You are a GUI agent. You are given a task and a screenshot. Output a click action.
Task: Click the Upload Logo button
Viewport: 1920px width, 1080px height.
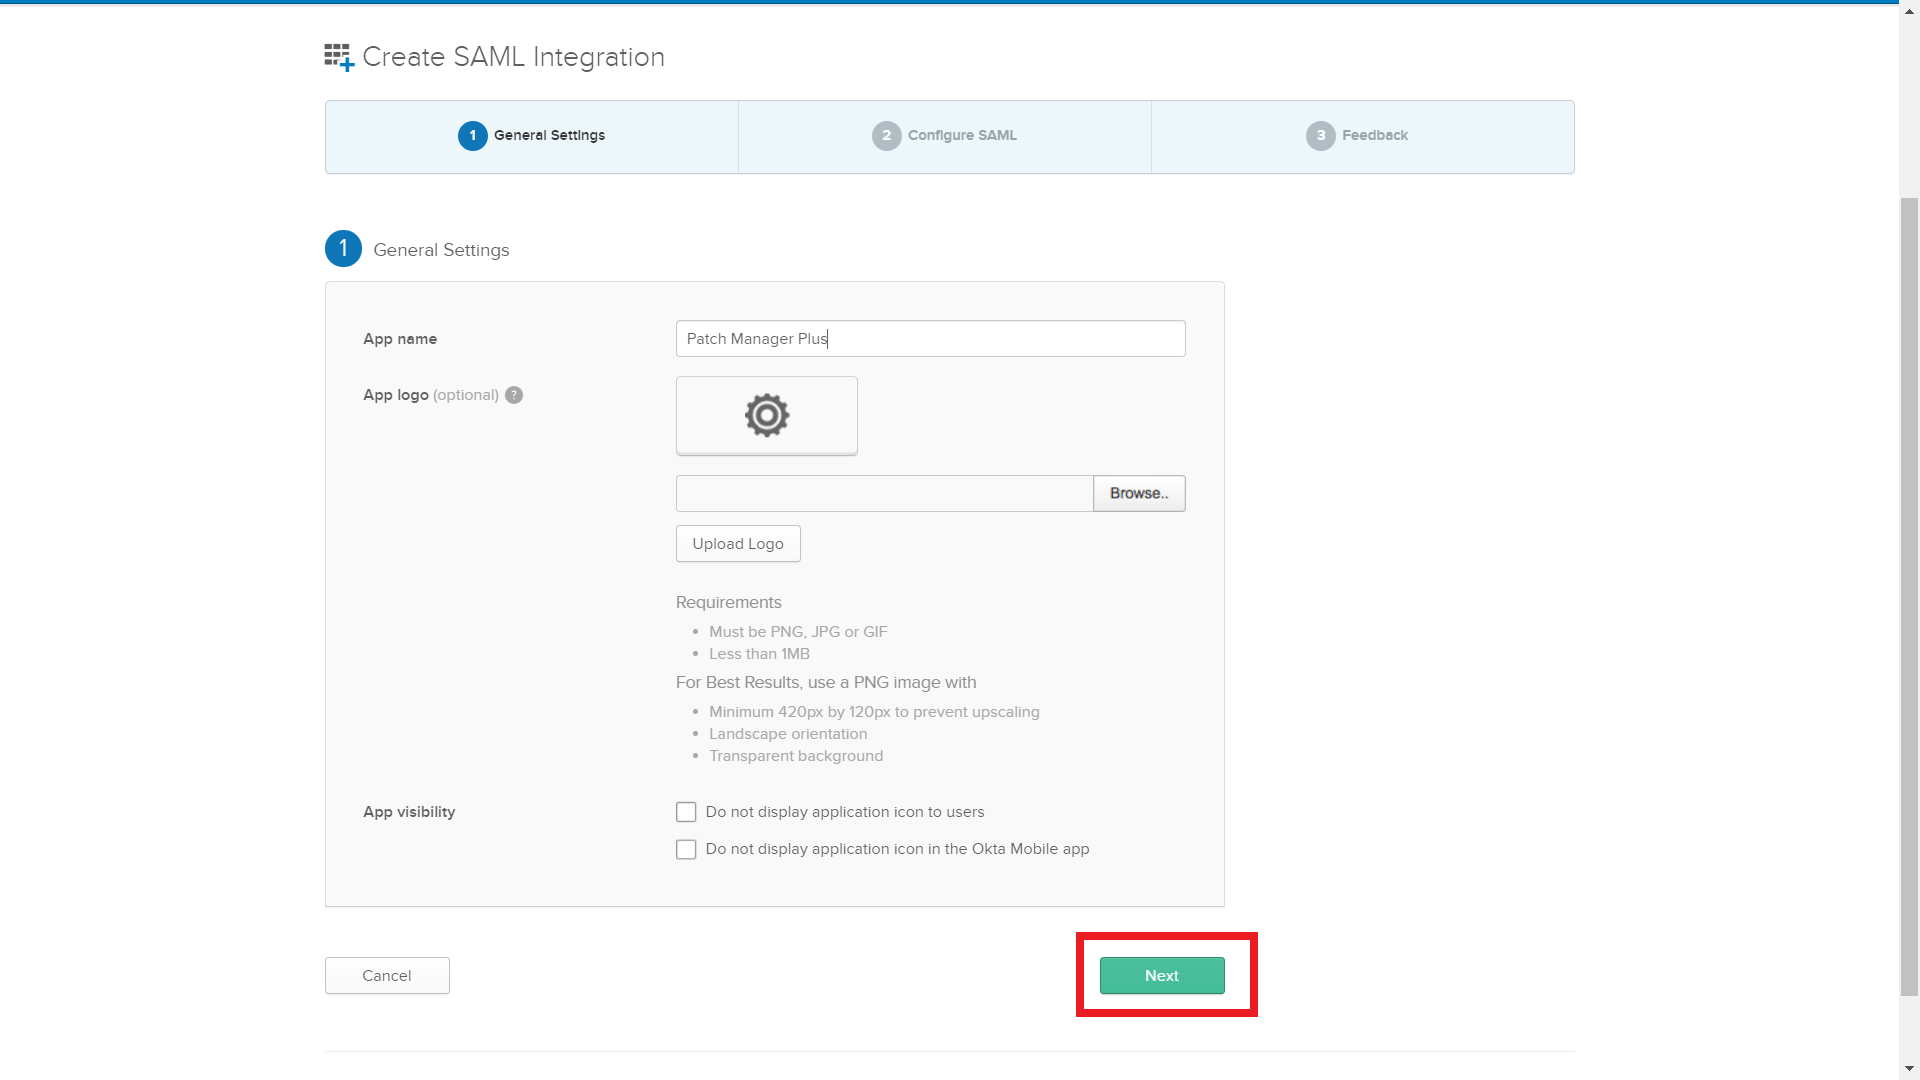[738, 544]
